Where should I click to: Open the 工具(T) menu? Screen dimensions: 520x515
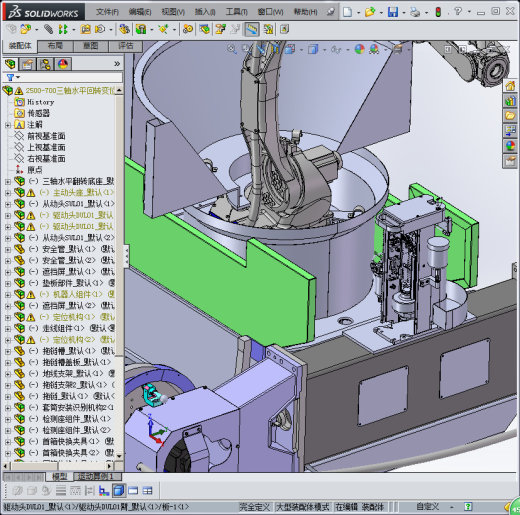(x=236, y=12)
